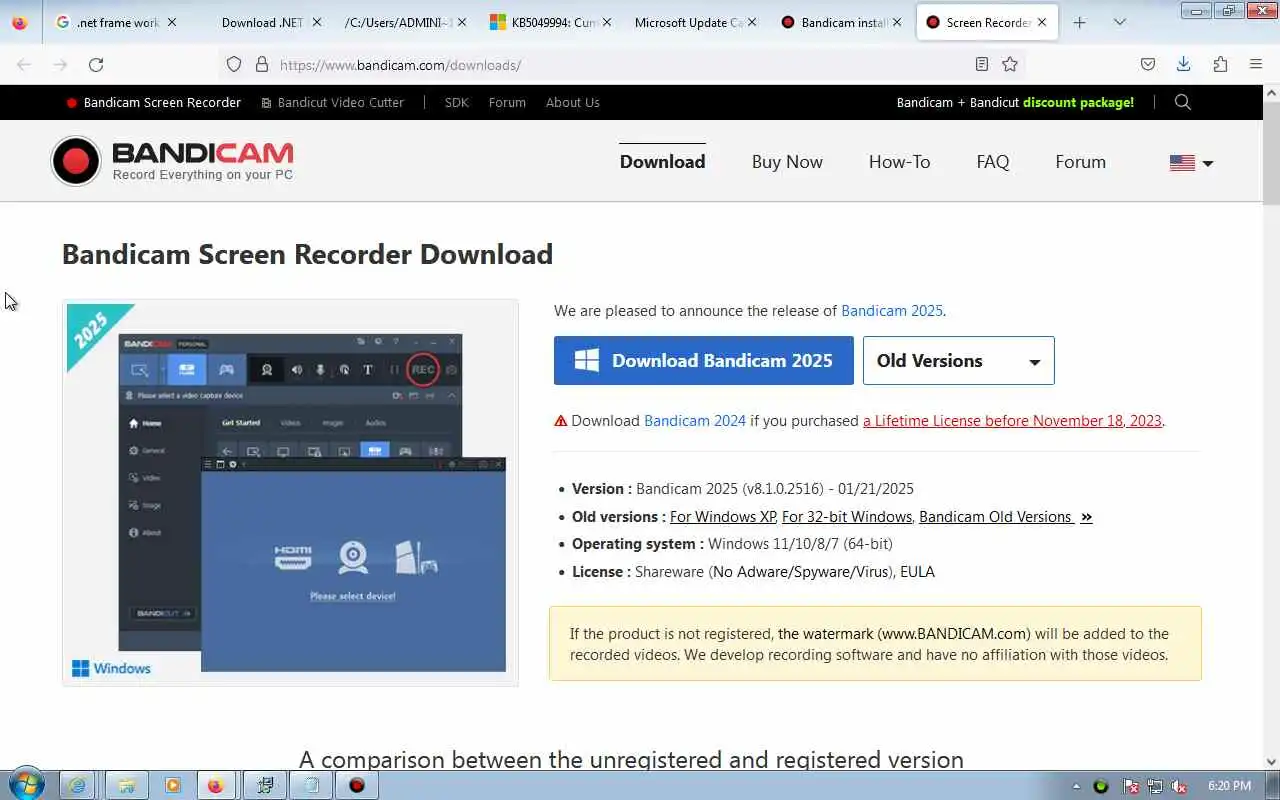Click the Firefox taskbar icon

[x=215, y=785]
